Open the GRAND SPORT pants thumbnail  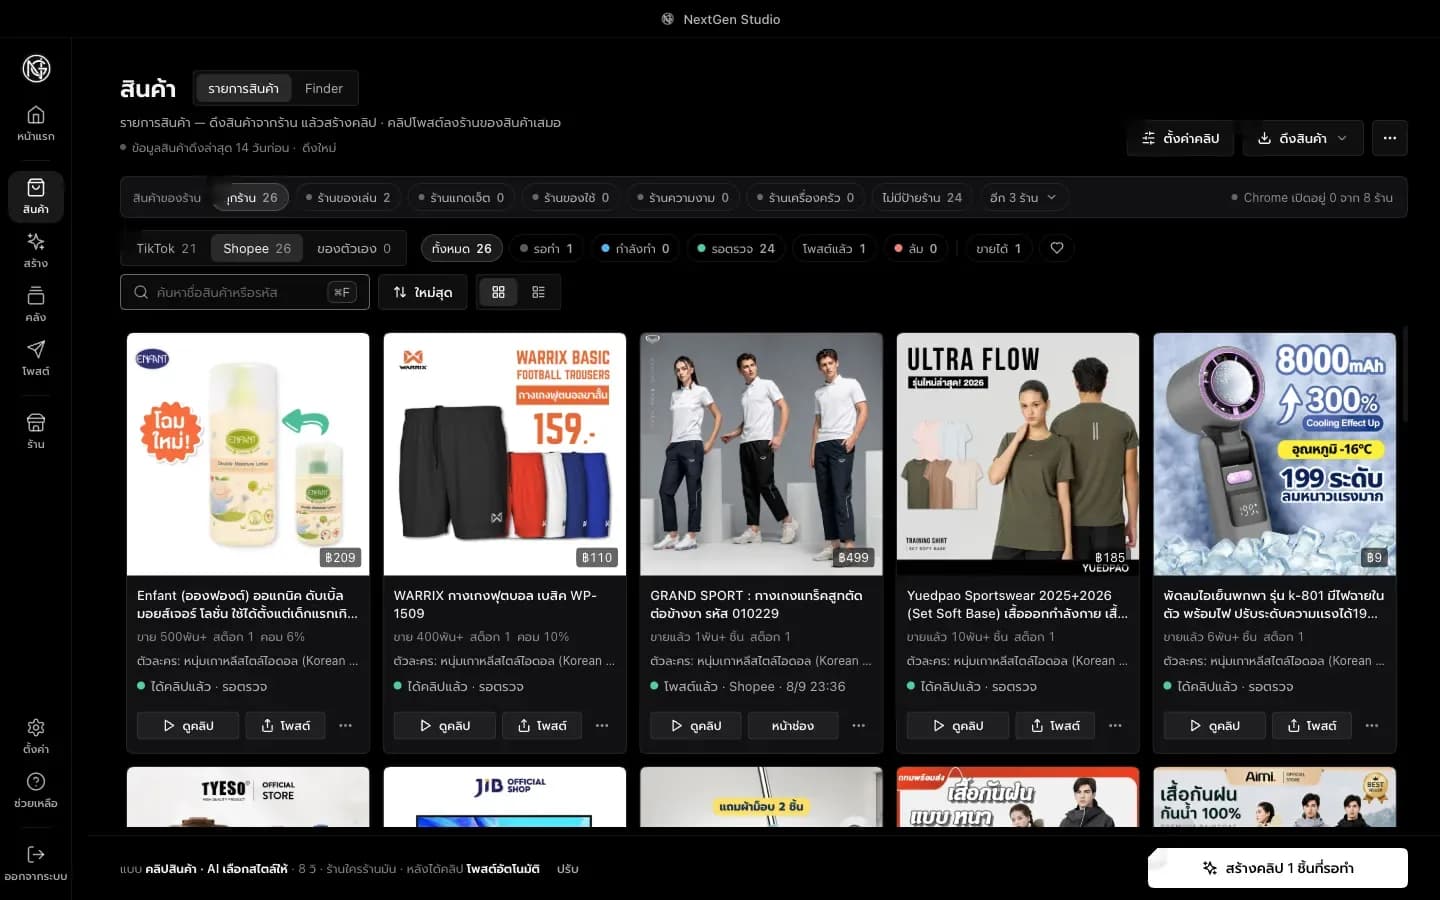click(761, 454)
